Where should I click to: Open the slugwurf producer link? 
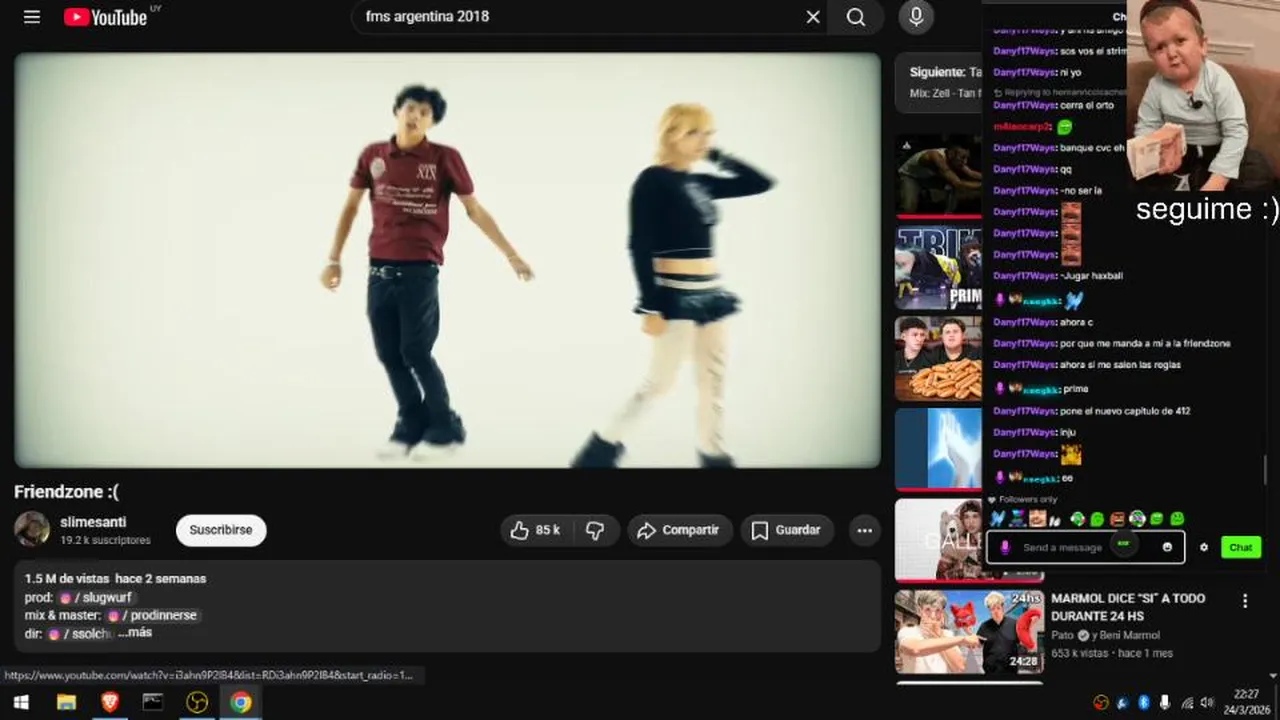tap(96, 597)
